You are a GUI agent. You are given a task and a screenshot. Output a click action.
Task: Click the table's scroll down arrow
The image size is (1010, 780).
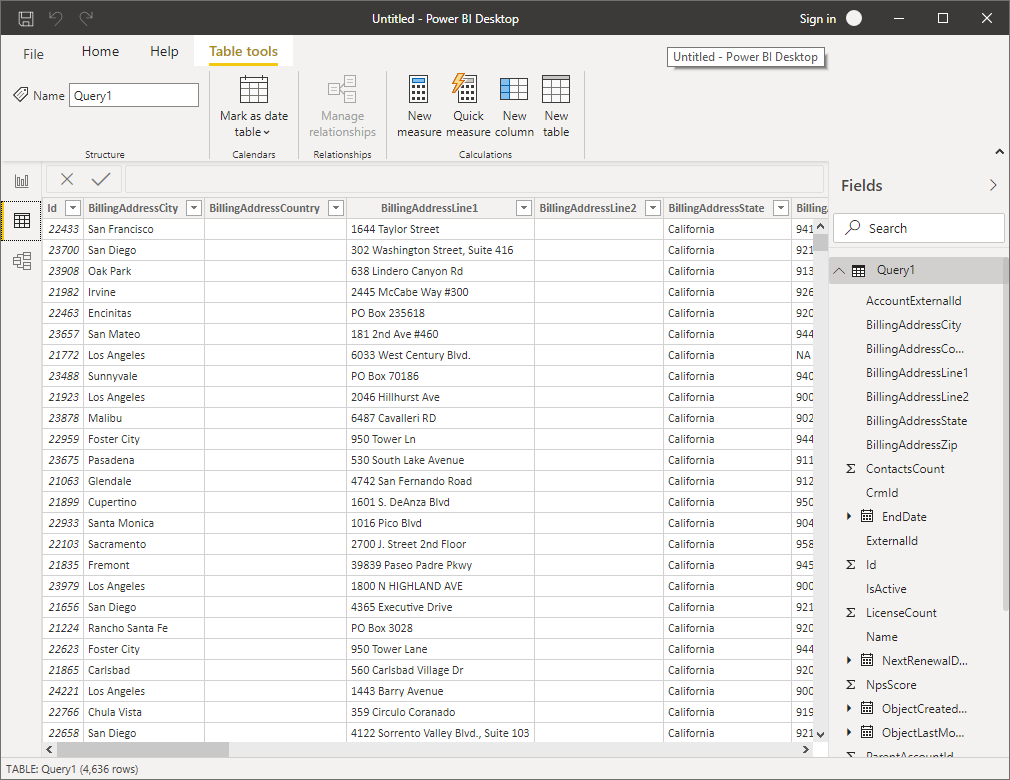pyautogui.click(x=820, y=734)
